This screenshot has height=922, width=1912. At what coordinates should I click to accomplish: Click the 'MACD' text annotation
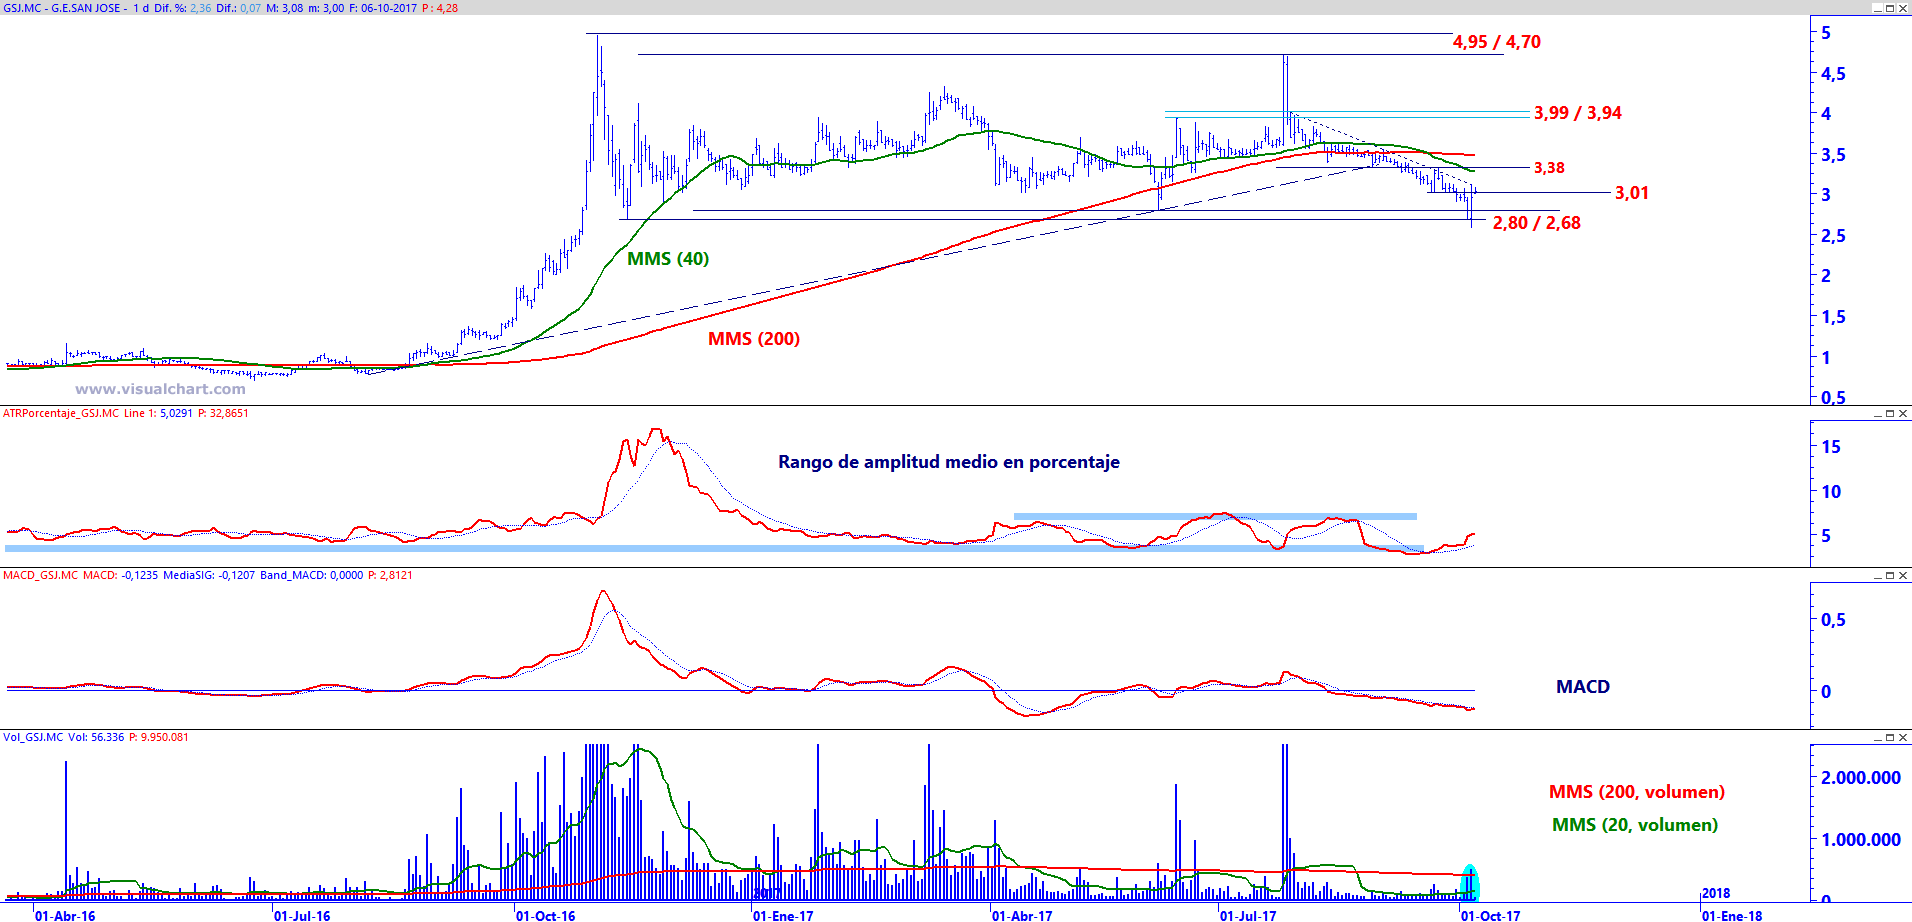(1583, 687)
